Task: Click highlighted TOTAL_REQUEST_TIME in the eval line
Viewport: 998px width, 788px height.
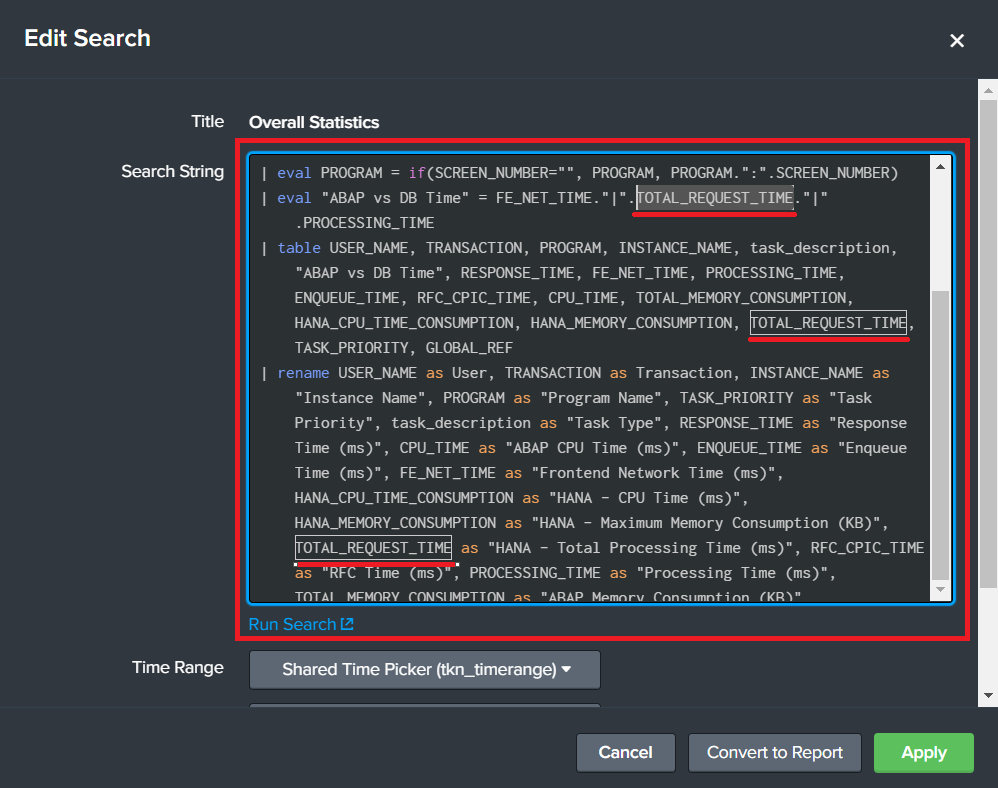Action: pos(715,198)
